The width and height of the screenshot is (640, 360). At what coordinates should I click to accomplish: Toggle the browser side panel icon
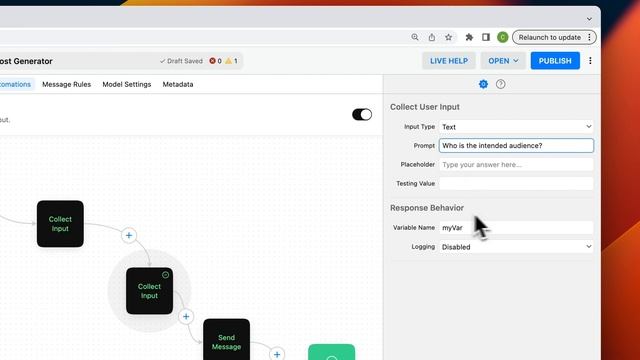tap(486, 37)
